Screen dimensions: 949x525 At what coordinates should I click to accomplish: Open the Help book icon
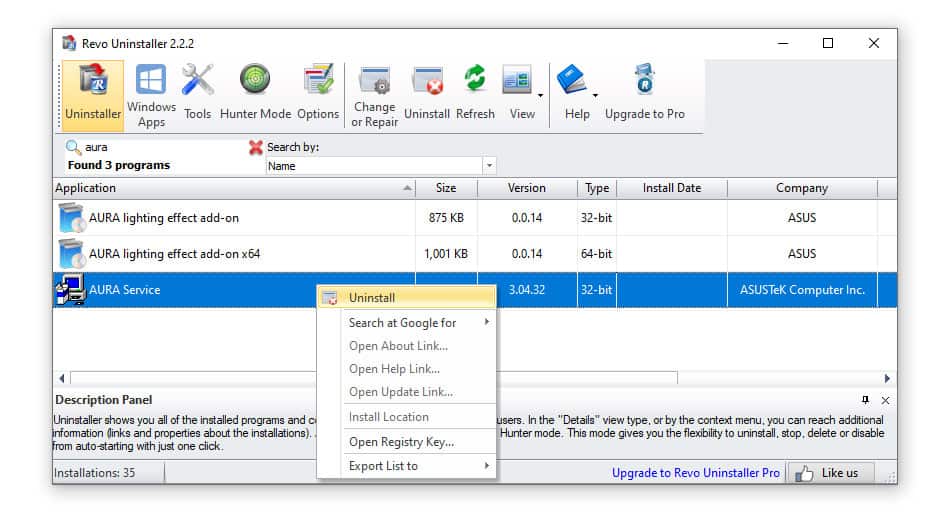tap(572, 79)
